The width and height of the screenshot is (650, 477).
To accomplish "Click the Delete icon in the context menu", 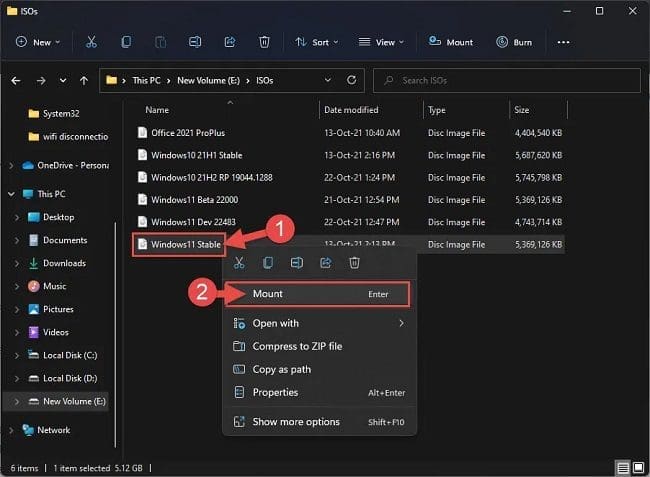I will click(x=354, y=263).
